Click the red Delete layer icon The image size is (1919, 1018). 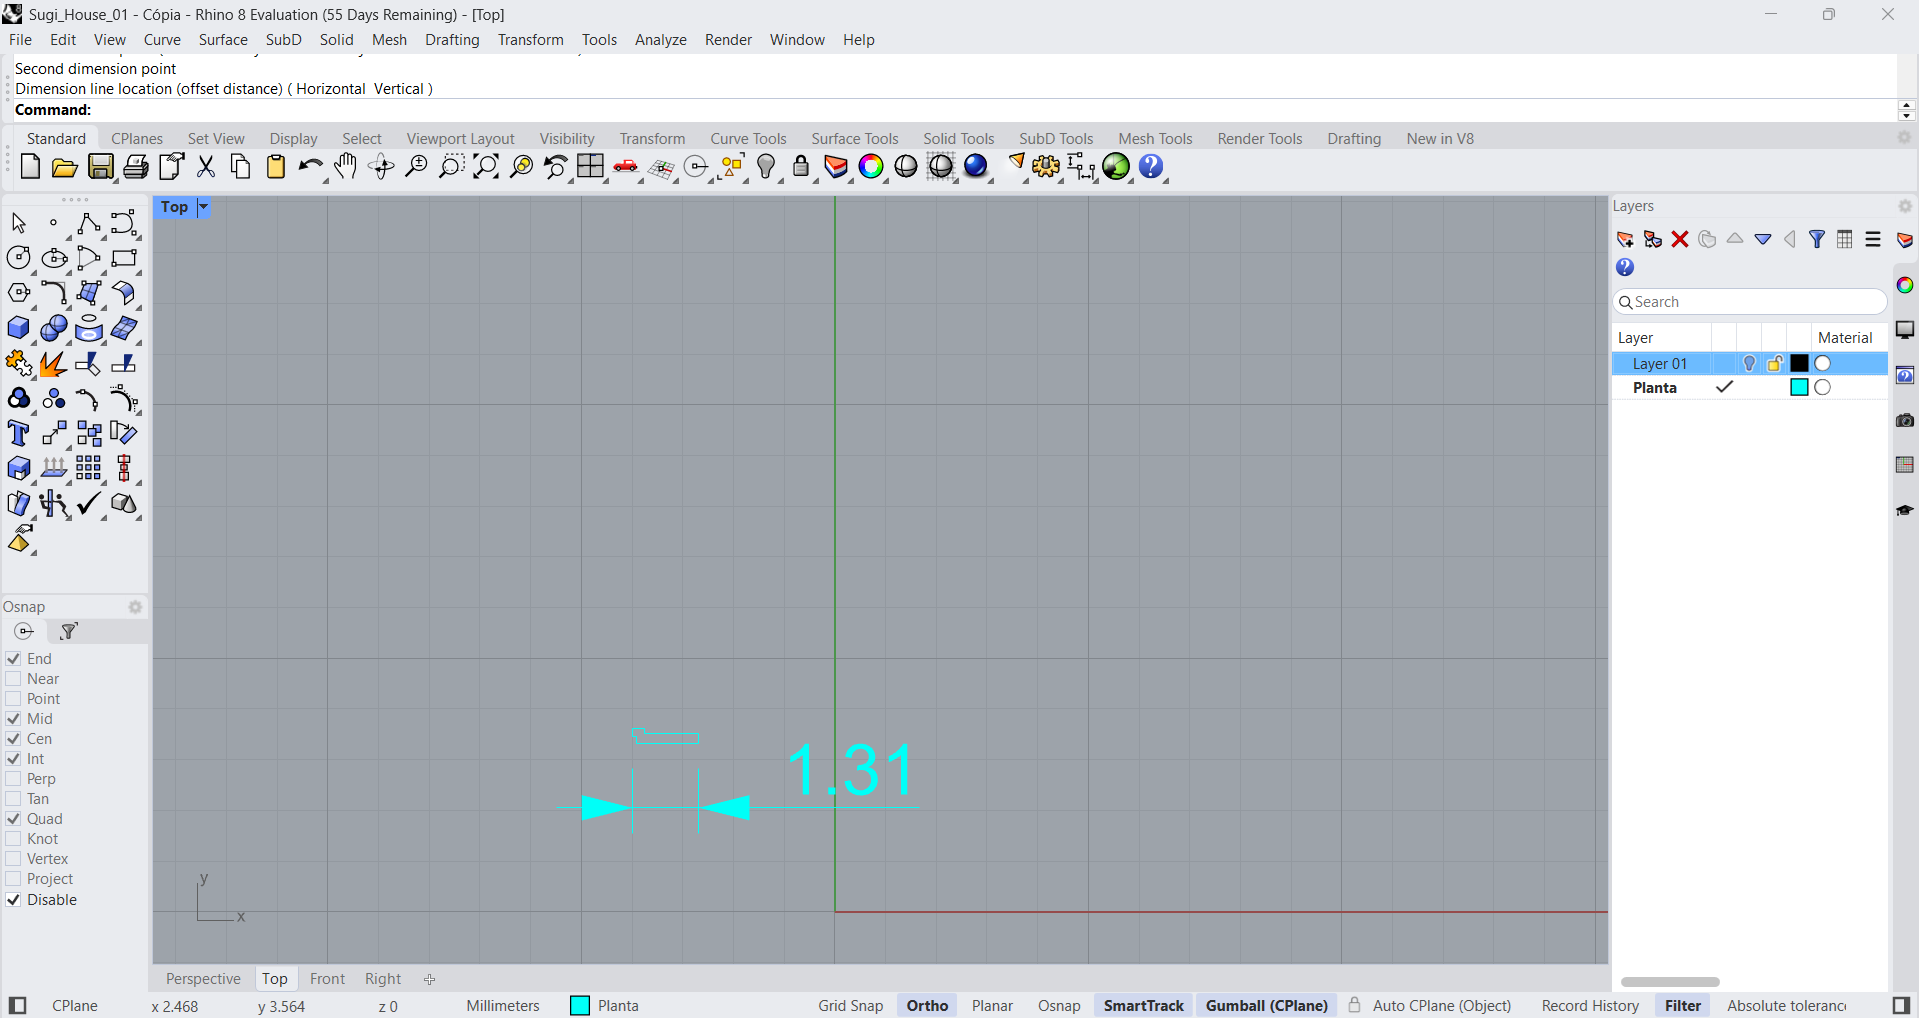pyautogui.click(x=1680, y=240)
